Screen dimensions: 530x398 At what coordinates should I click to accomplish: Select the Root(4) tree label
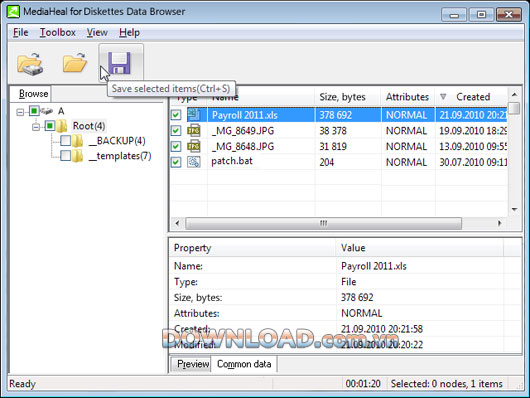[x=89, y=126]
